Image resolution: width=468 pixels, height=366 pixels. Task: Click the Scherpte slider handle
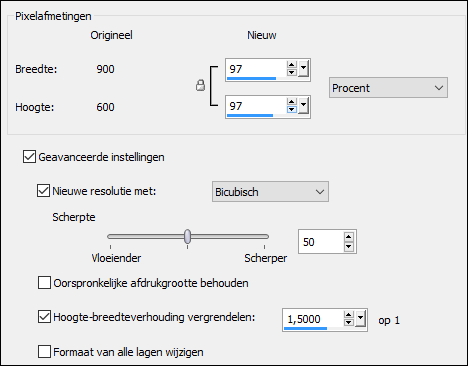(x=188, y=236)
